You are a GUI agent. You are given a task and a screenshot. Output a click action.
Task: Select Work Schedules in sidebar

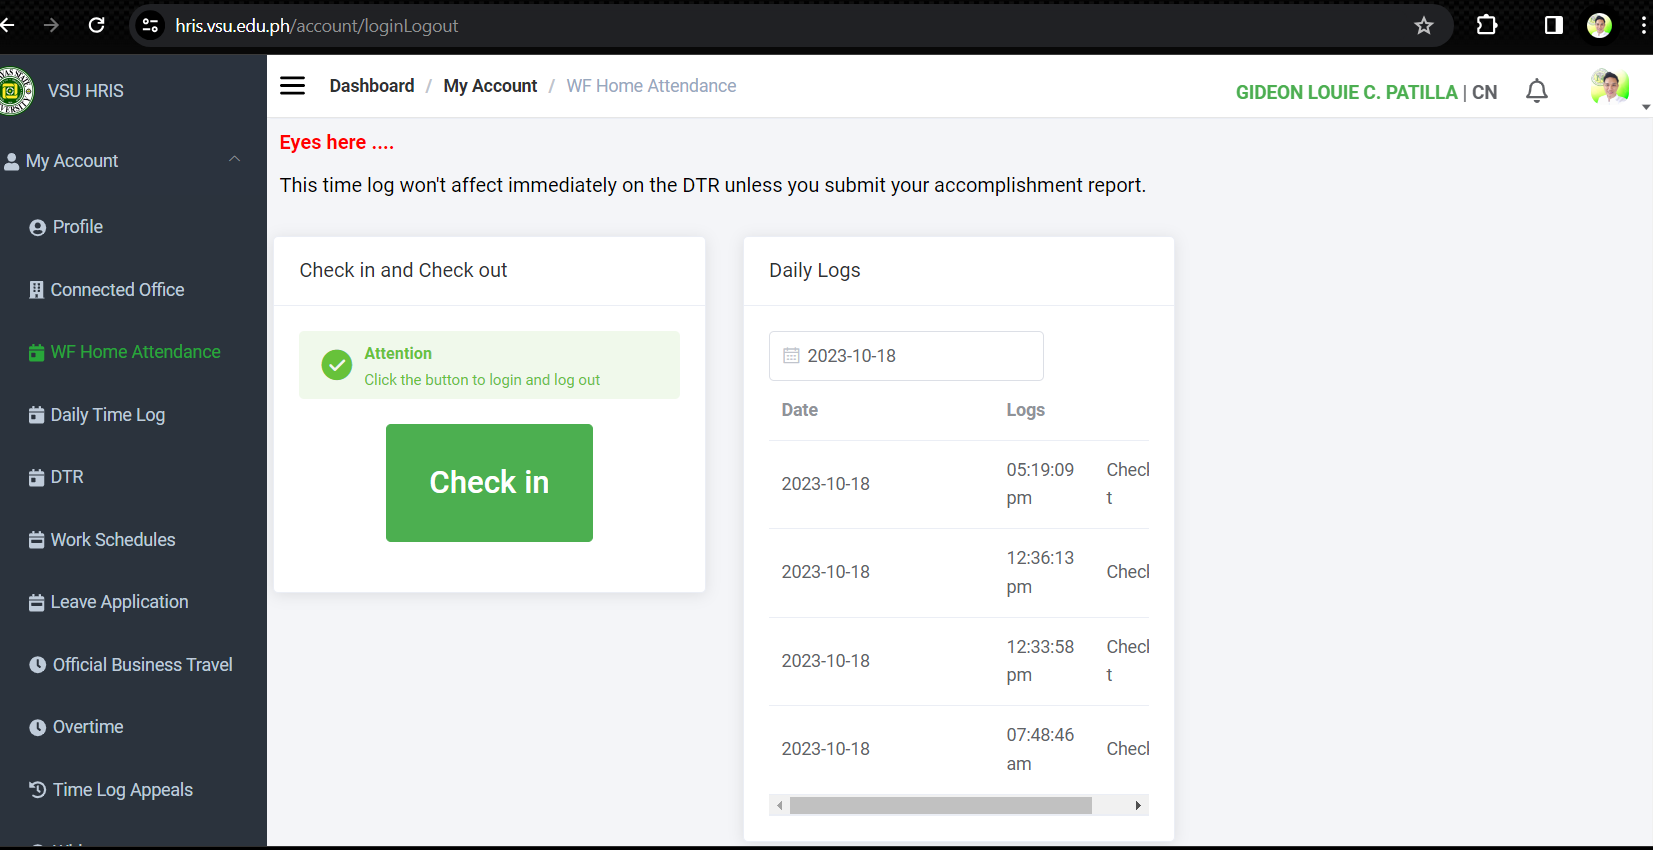coord(112,540)
